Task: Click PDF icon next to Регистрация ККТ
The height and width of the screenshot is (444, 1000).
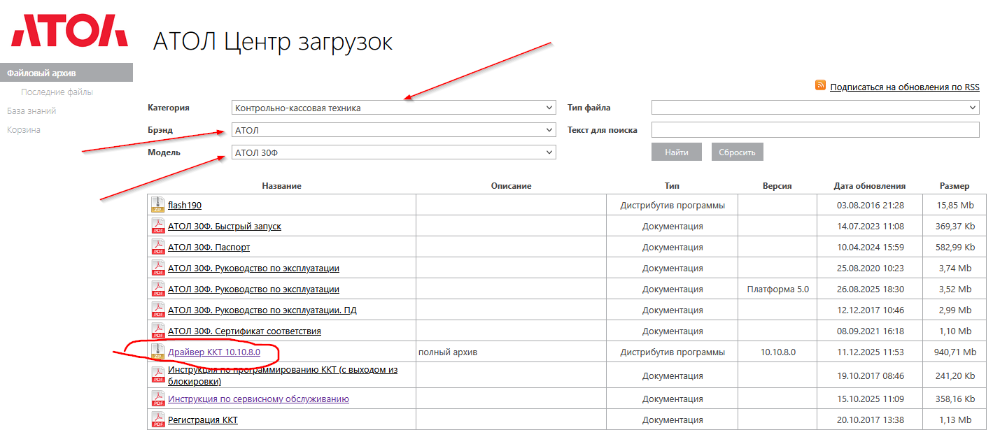Action: point(157,420)
